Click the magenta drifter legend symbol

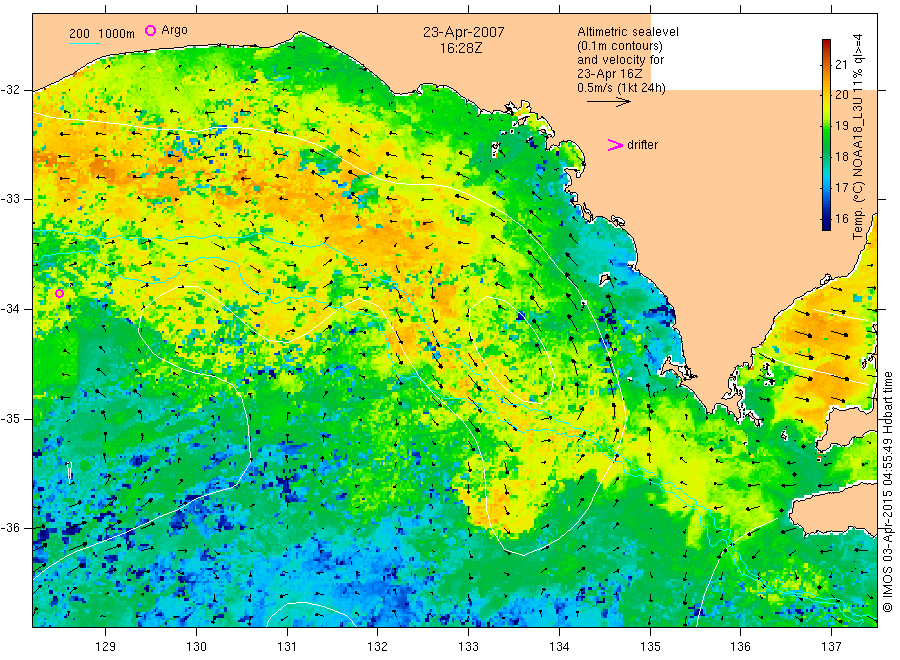615,145
